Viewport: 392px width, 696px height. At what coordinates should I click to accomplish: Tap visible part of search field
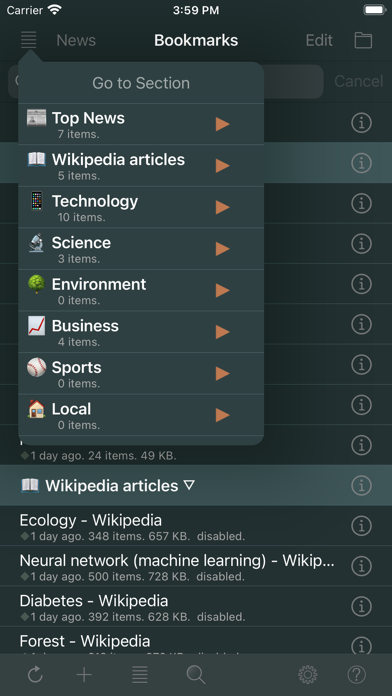pos(293,82)
